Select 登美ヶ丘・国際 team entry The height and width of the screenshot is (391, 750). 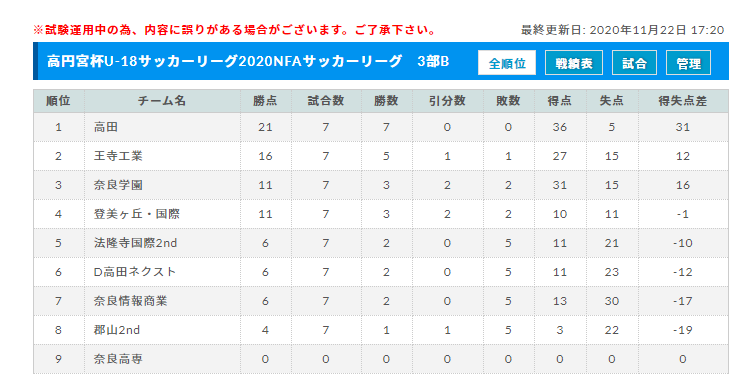click(137, 214)
